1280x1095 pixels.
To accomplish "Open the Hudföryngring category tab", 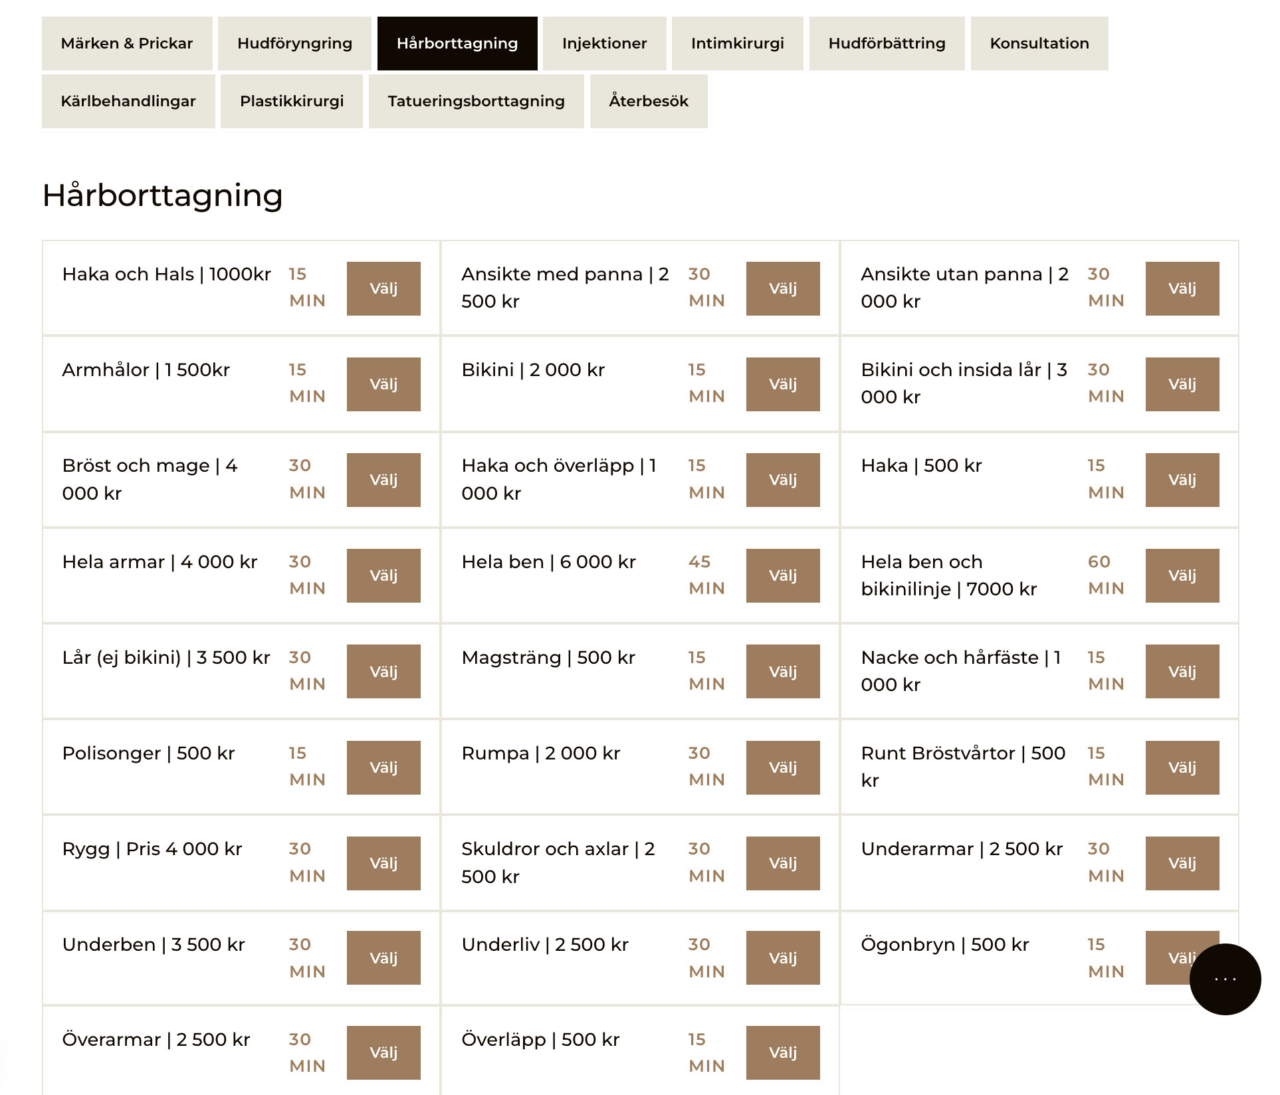I will click(x=294, y=43).
